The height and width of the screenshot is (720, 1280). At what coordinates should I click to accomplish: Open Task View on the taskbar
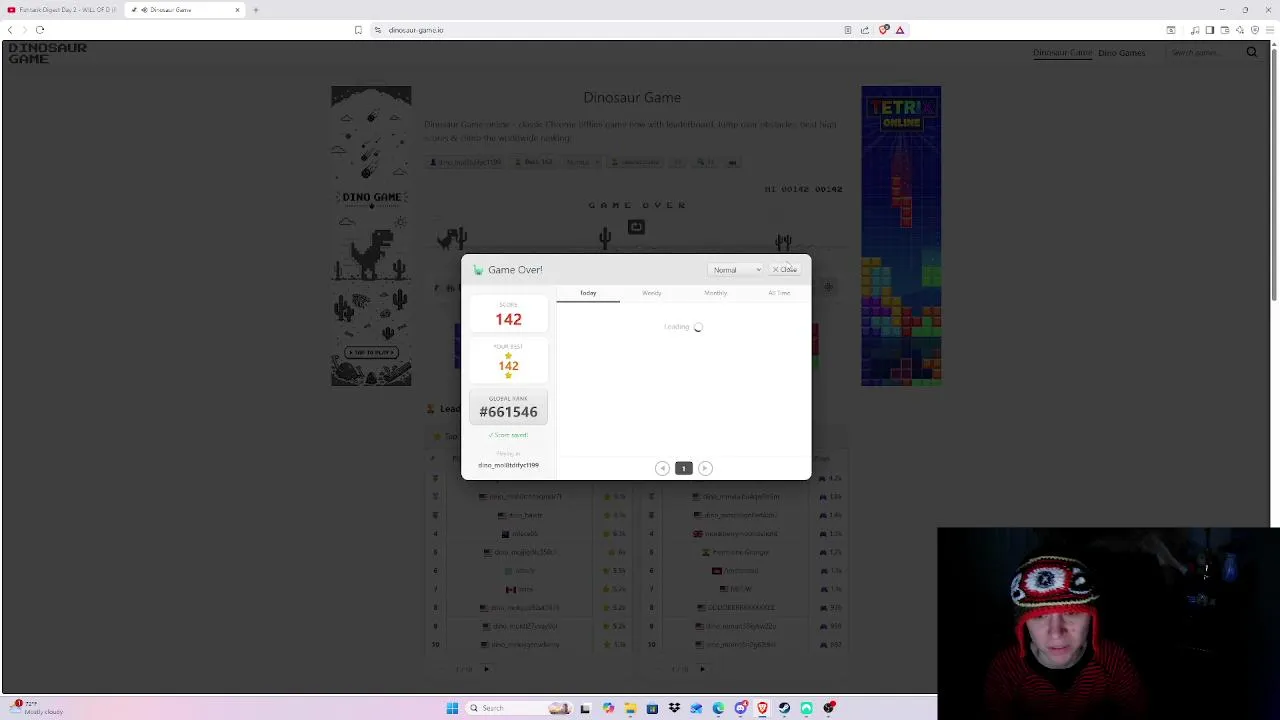585,708
